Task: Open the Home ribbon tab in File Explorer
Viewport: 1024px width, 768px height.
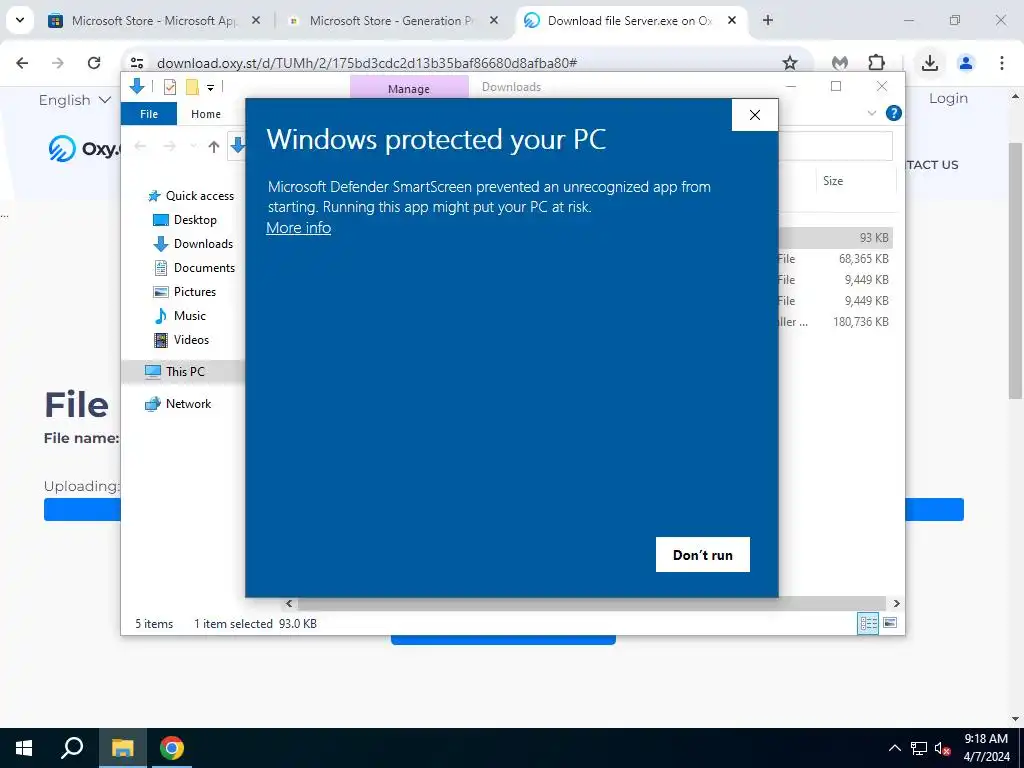Action: [206, 114]
